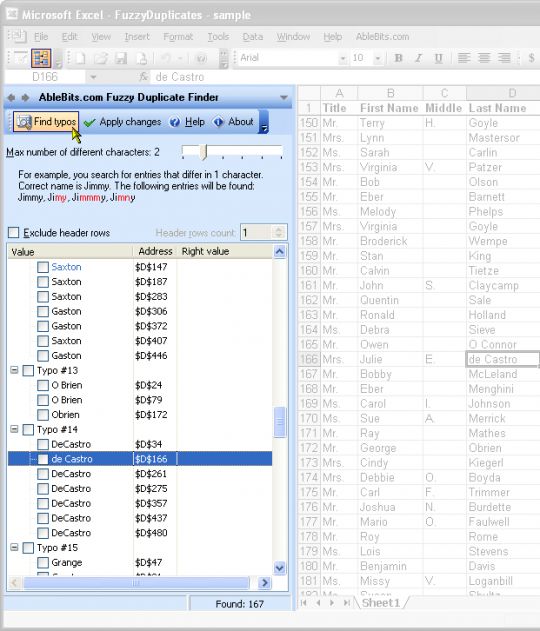This screenshot has height=631, width=540.
Task: Click the Save toolbar icon
Action: point(121,58)
